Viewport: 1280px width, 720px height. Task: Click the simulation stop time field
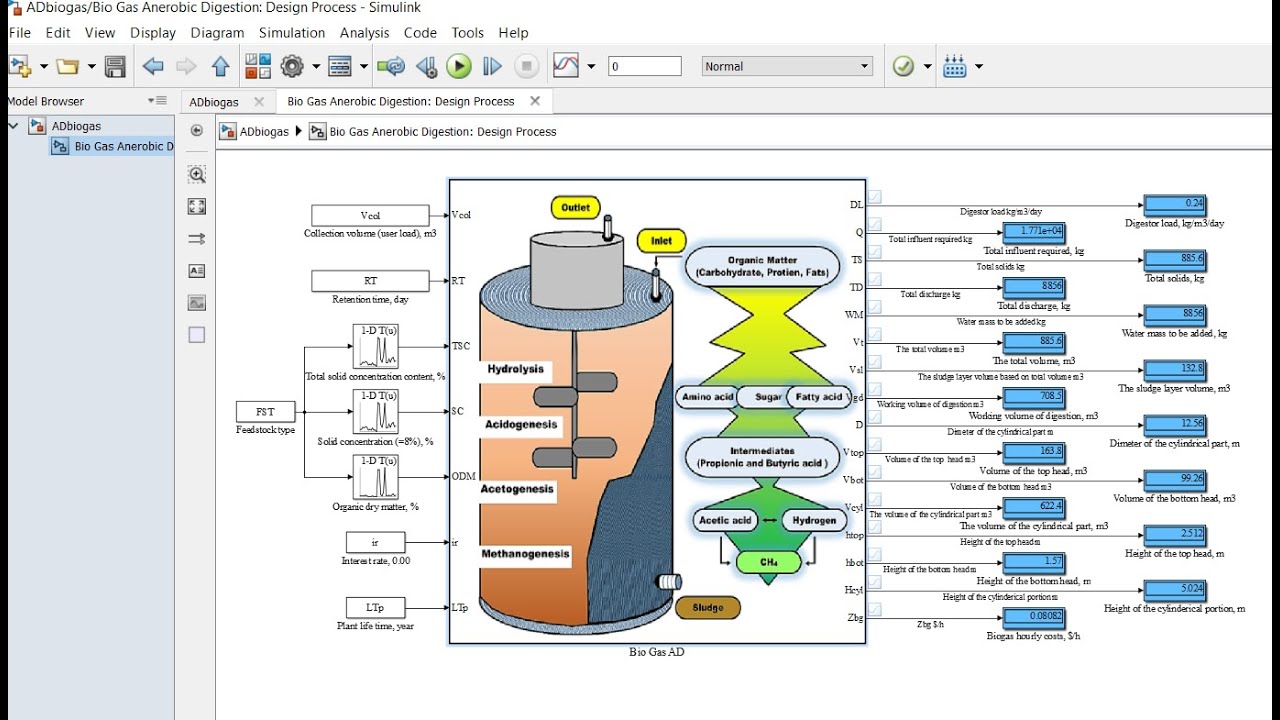tap(645, 66)
